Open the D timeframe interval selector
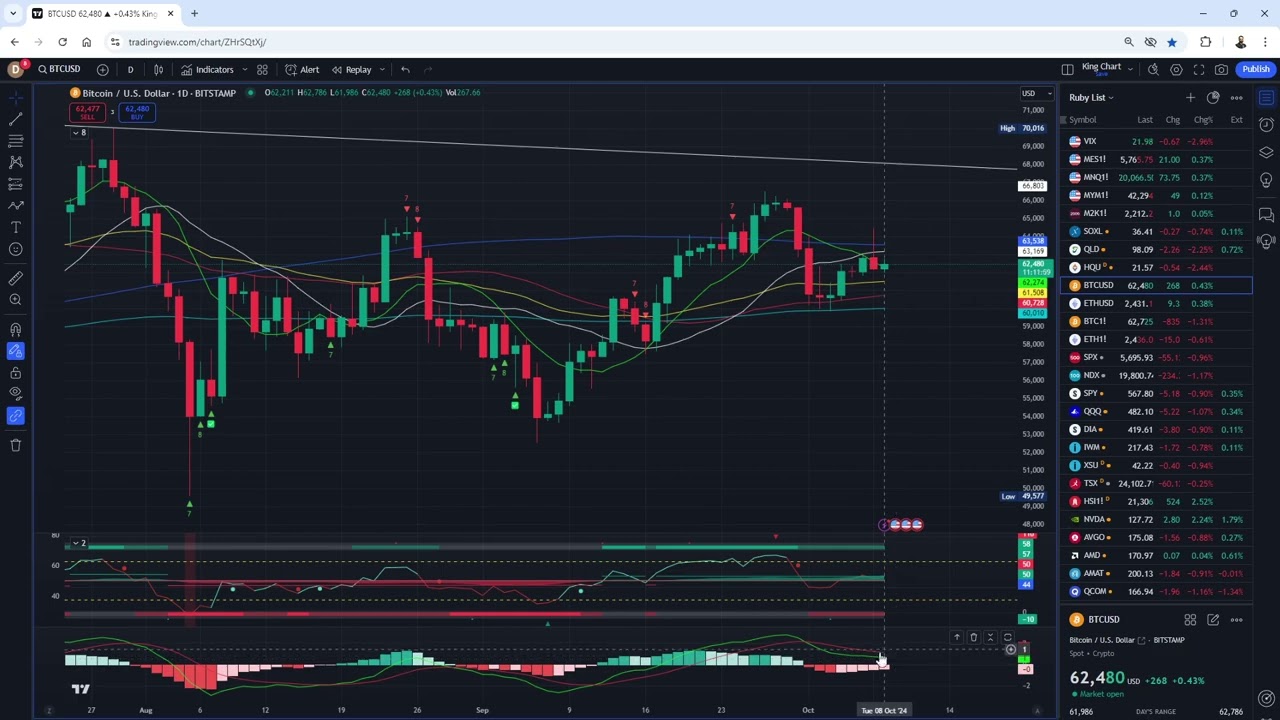This screenshot has height=720, width=1280. tap(130, 69)
